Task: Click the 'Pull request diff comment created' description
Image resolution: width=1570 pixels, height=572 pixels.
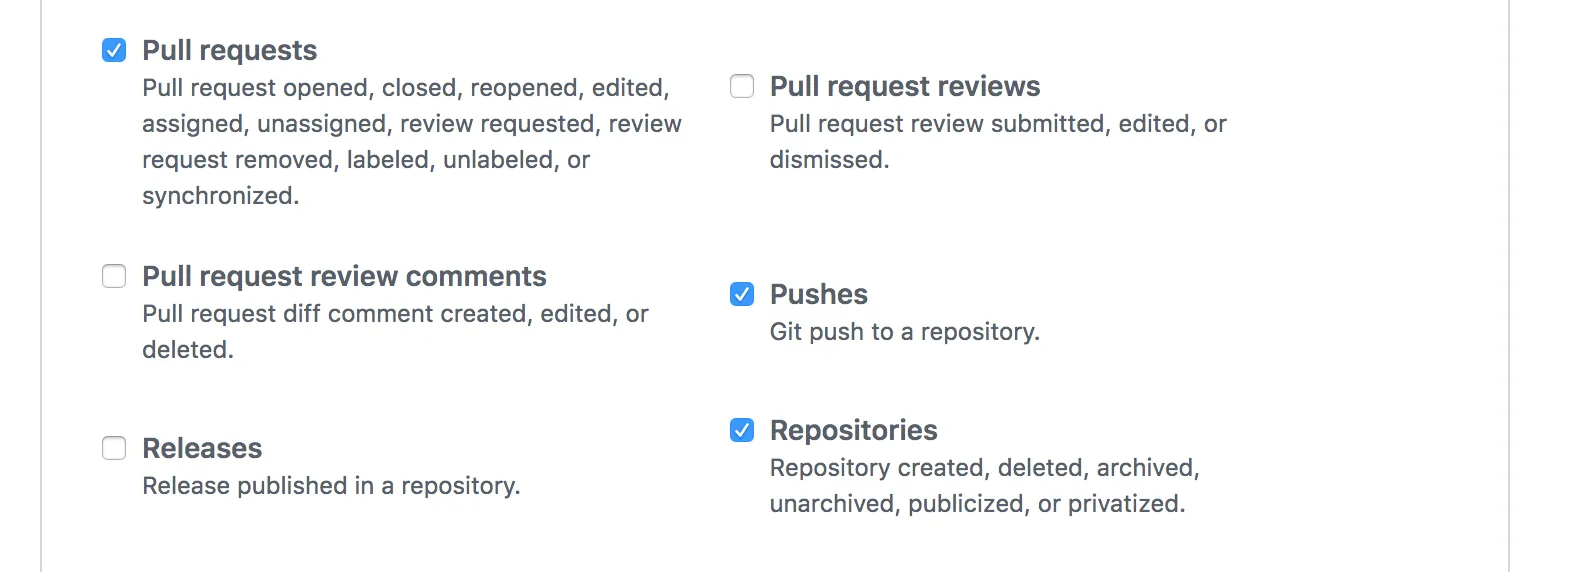Action: tap(395, 314)
